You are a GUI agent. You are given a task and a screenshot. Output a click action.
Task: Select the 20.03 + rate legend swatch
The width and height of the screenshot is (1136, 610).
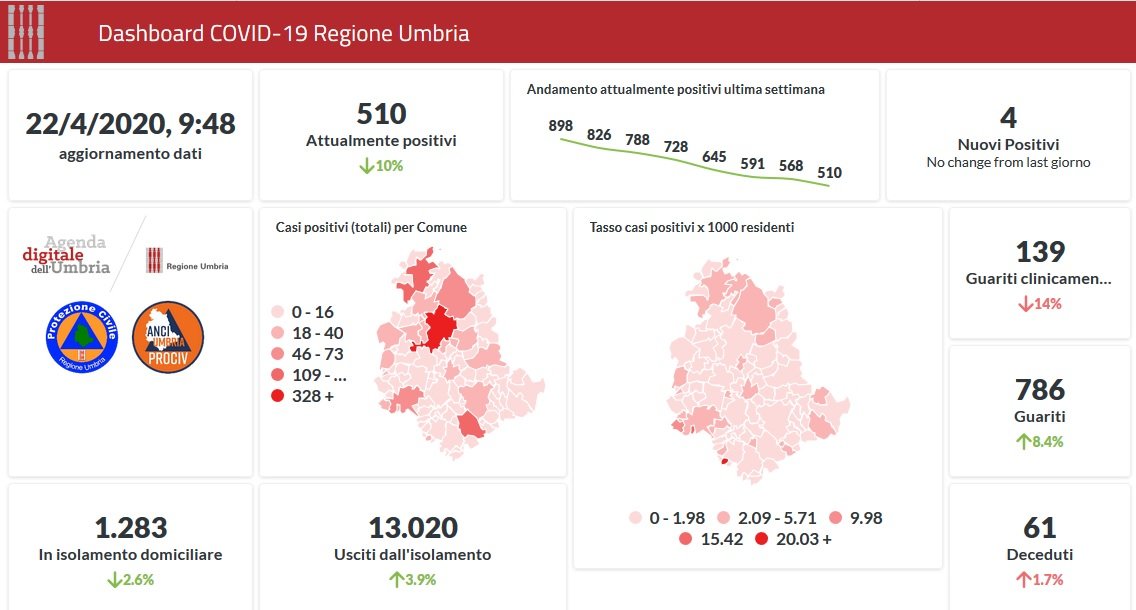762,539
